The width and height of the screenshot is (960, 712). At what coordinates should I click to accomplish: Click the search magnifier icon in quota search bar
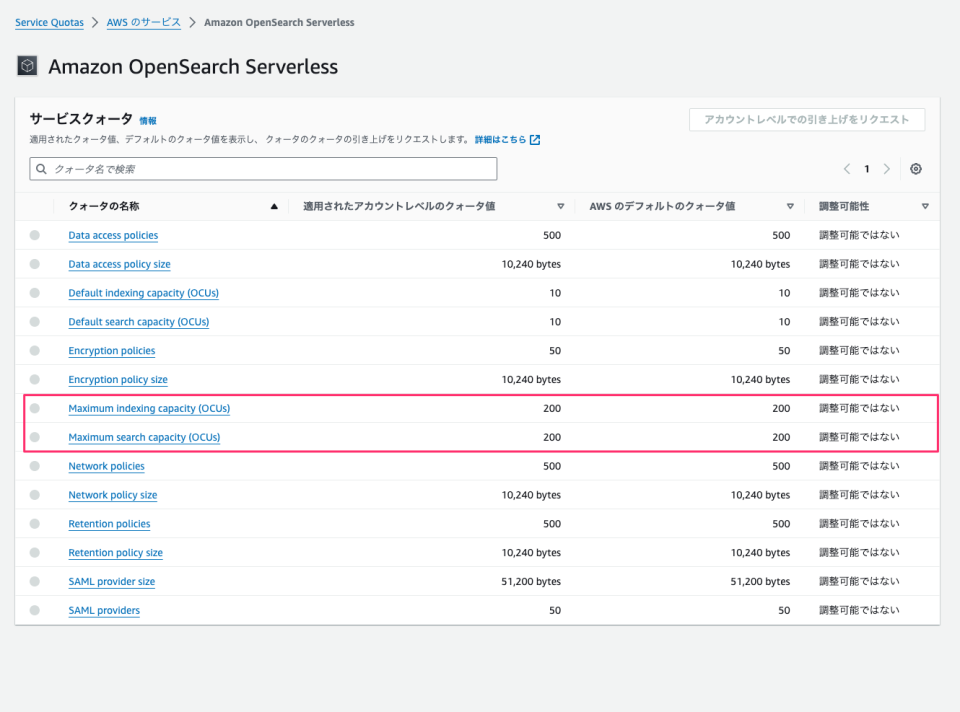pyautogui.click(x=41, y=169)
